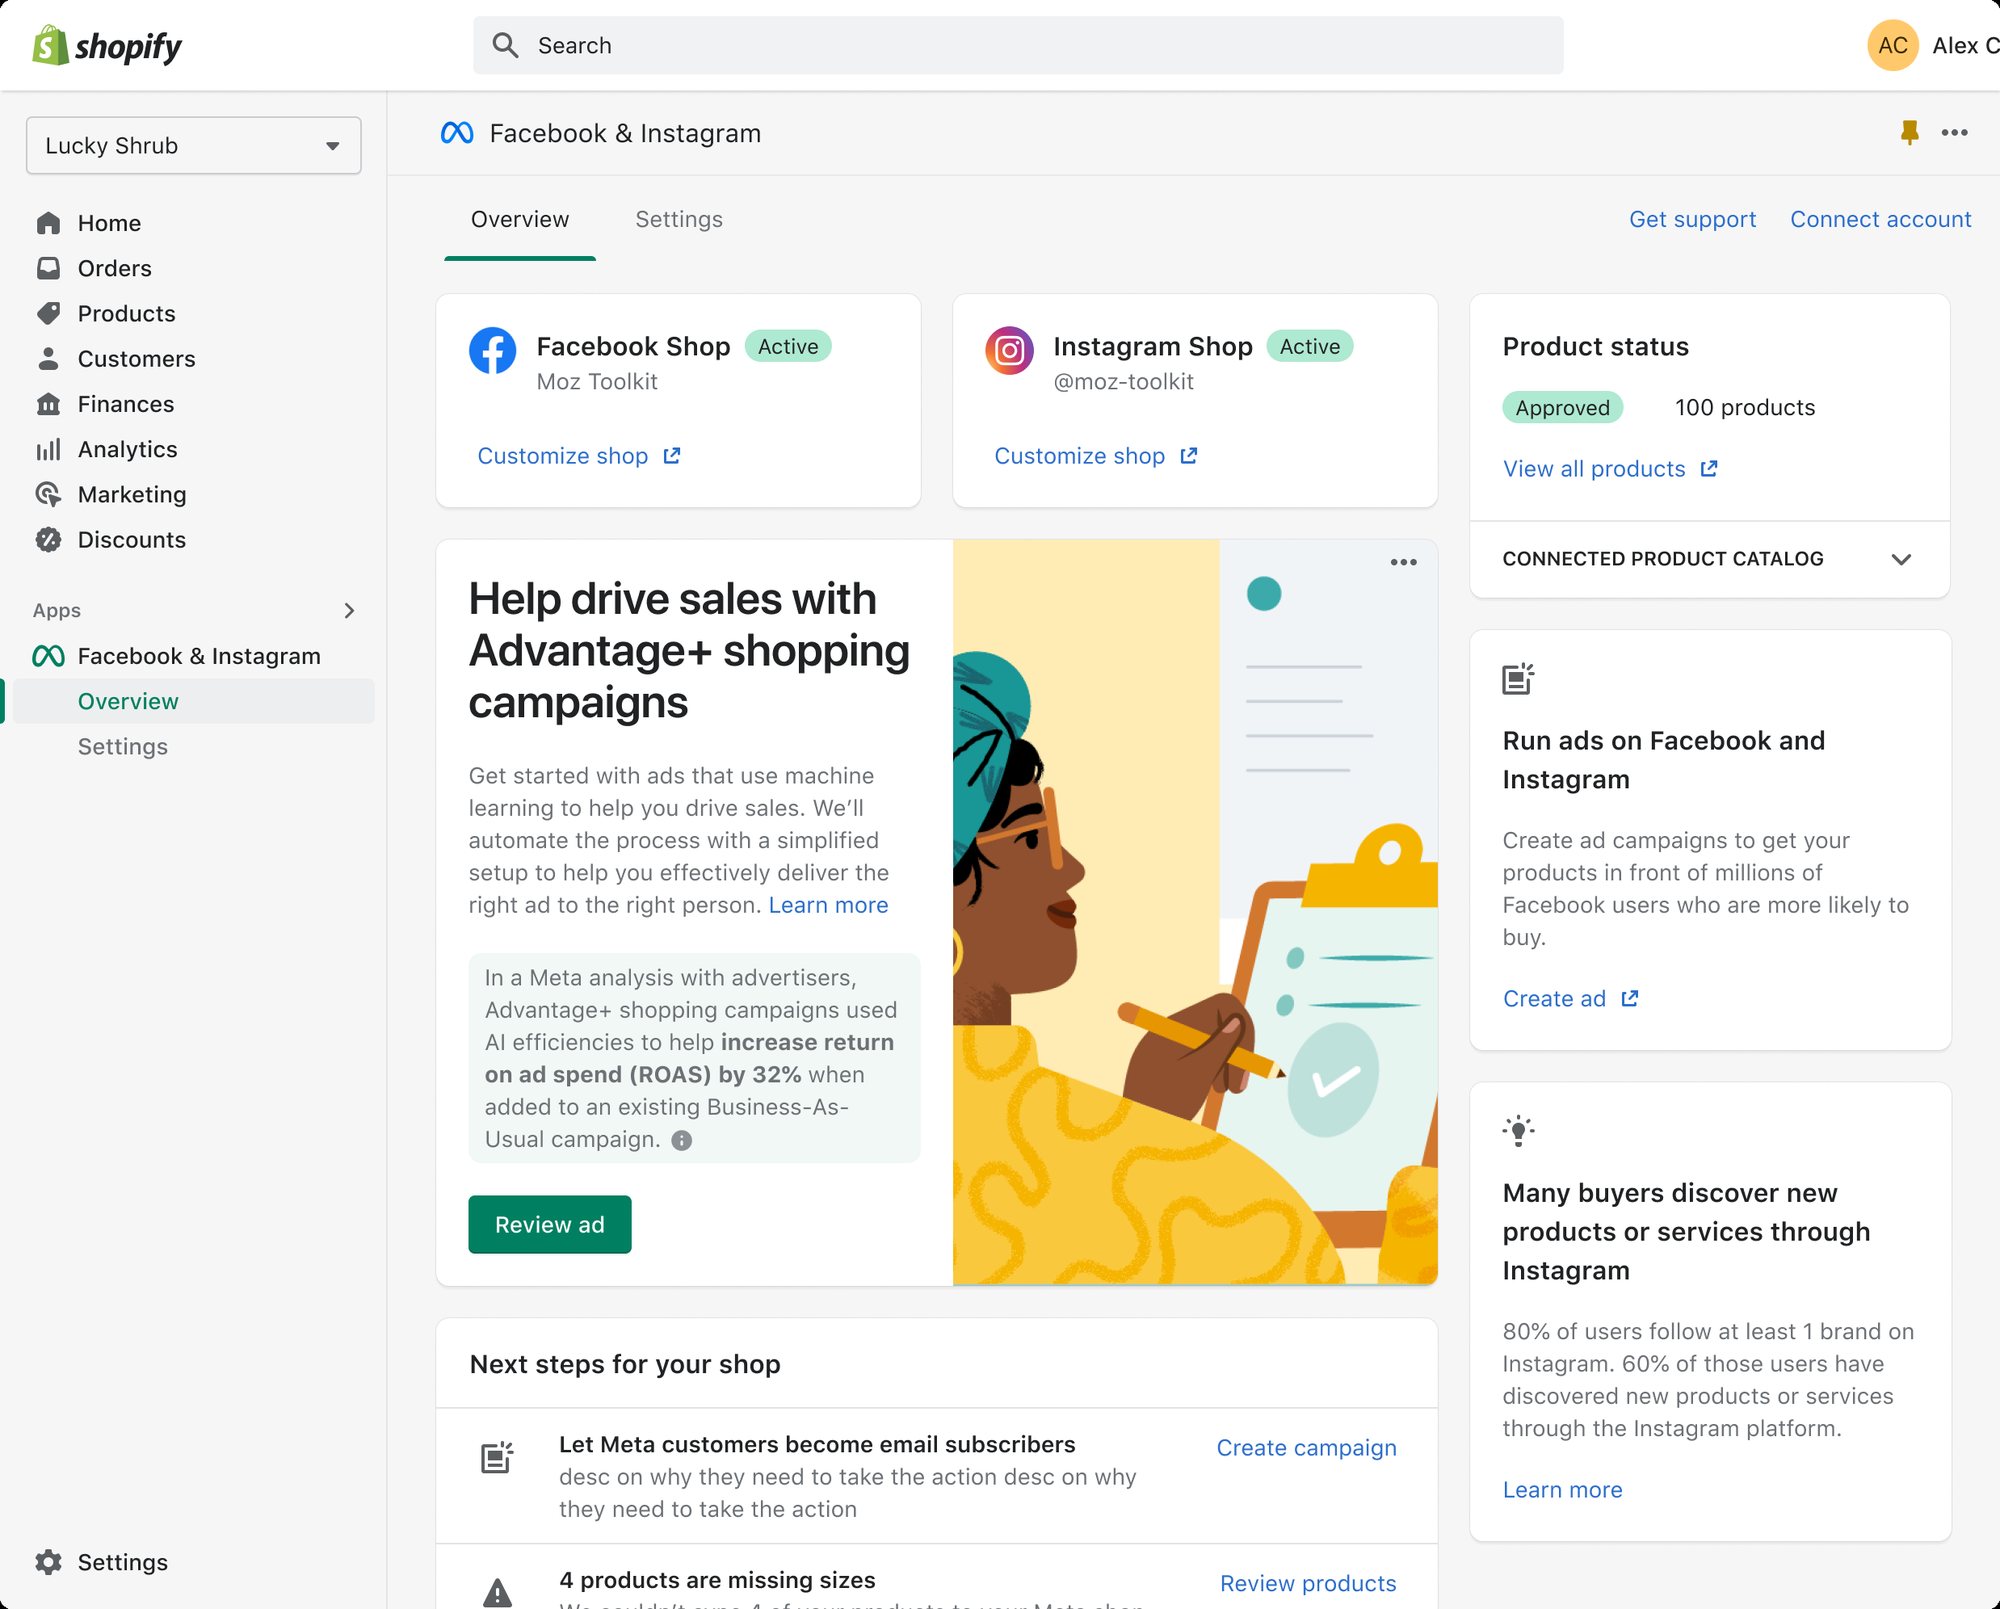
Task: Click the pin icon in header
Action: click(1909, 132)
